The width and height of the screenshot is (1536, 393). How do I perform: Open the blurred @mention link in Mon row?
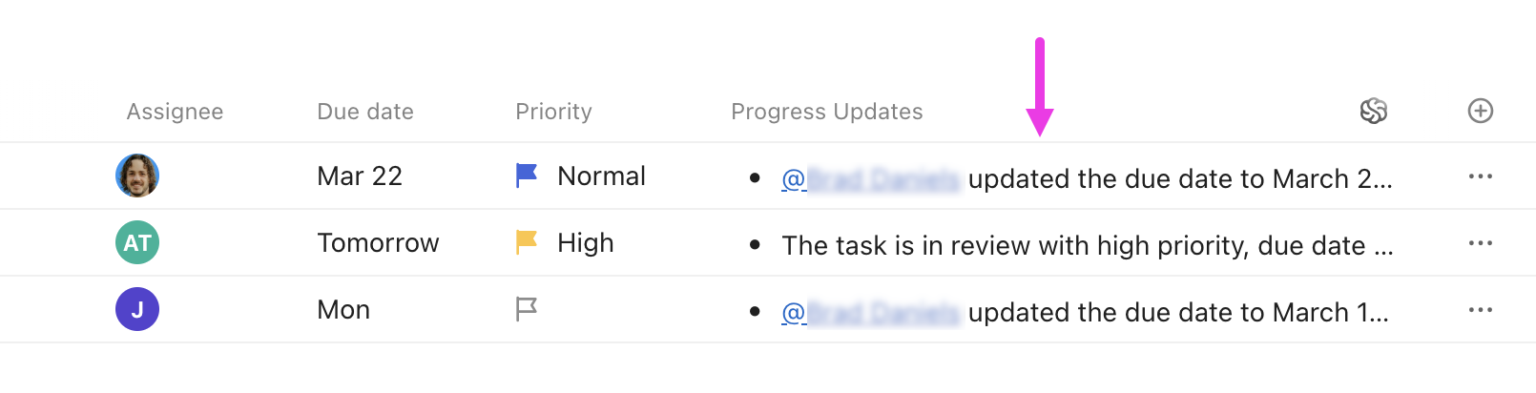[x=871, y=313]
